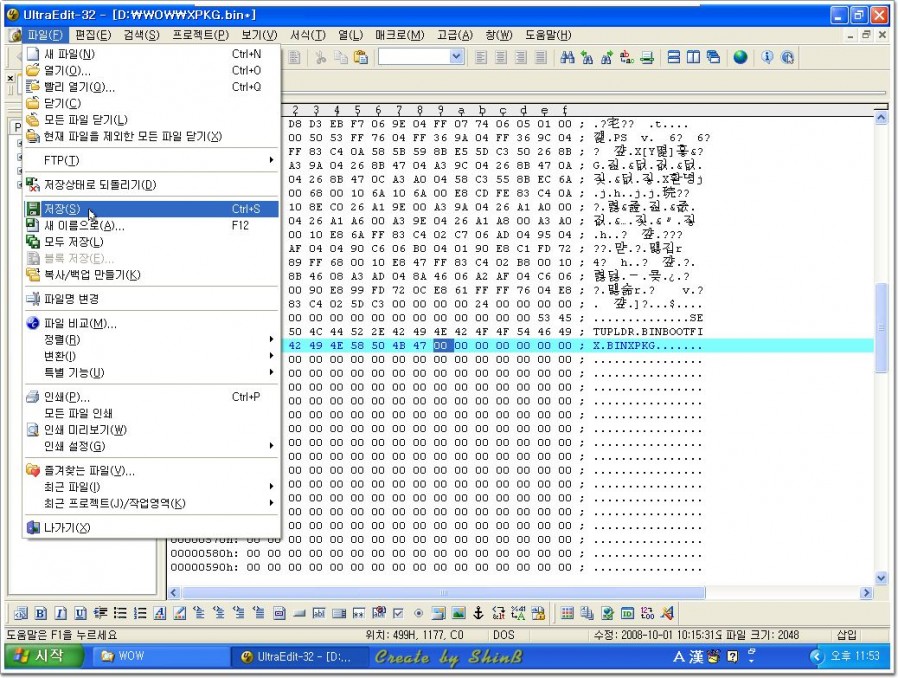Screen dimensions: 900x678
Task: Click the justify-fill toolbar icon
Action: point(541,57)
